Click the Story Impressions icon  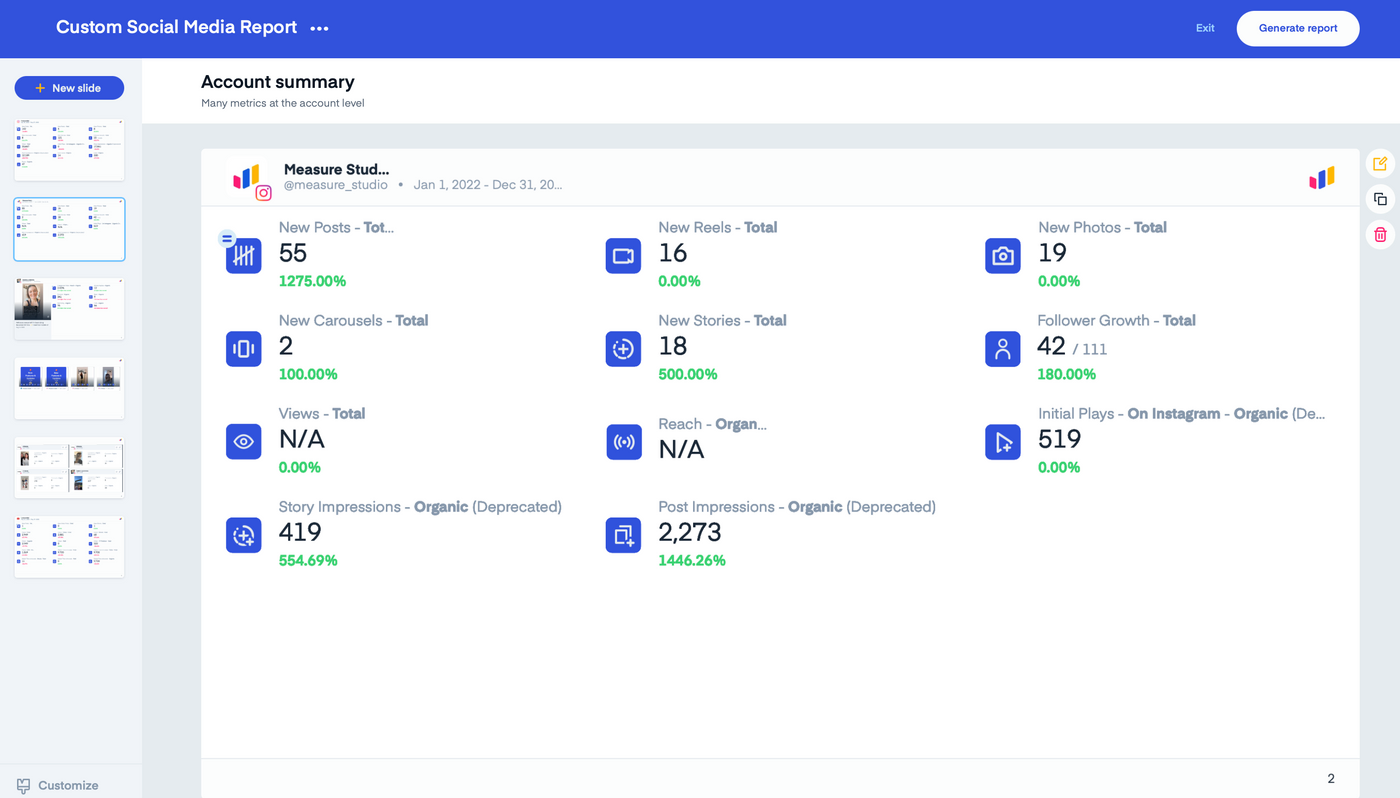pos(244,535)
